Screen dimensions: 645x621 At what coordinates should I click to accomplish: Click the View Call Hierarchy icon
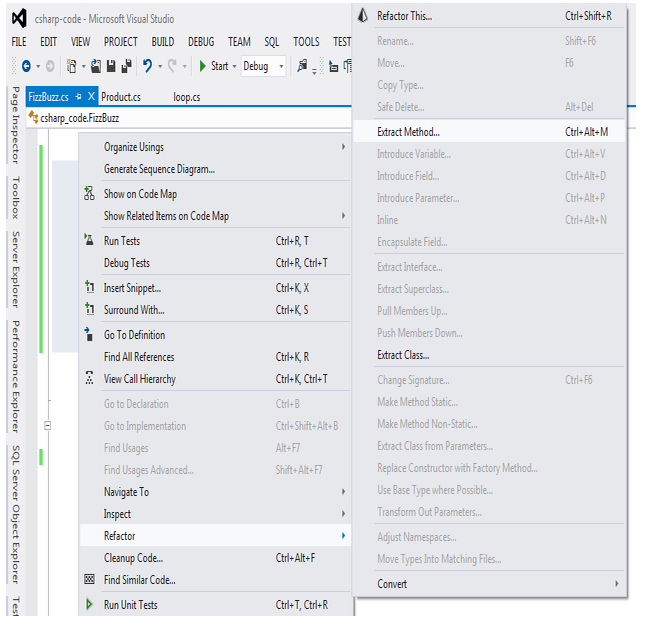89,378
